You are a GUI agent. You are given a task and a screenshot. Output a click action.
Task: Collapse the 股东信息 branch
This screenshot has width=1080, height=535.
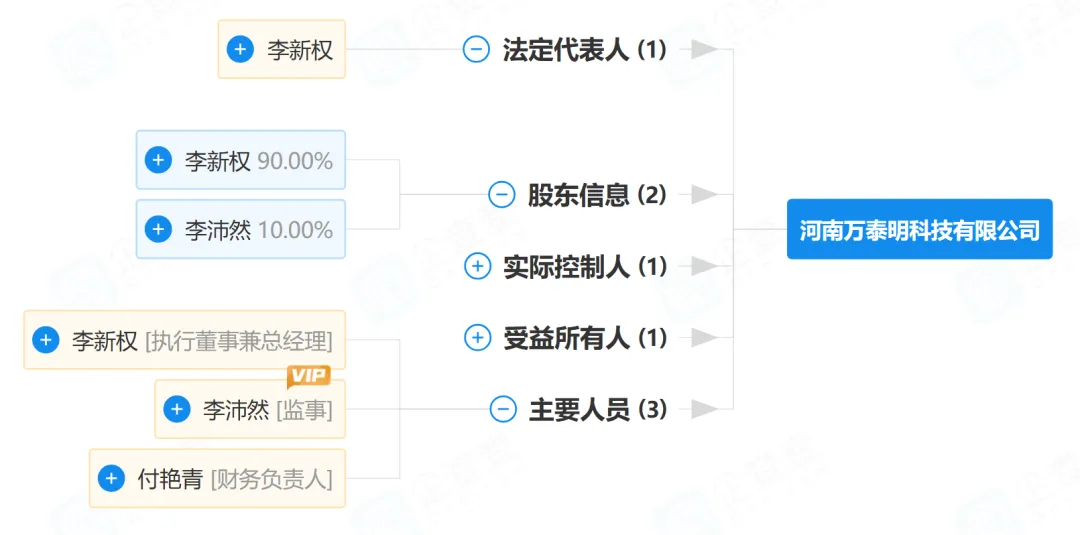(502, 194)
